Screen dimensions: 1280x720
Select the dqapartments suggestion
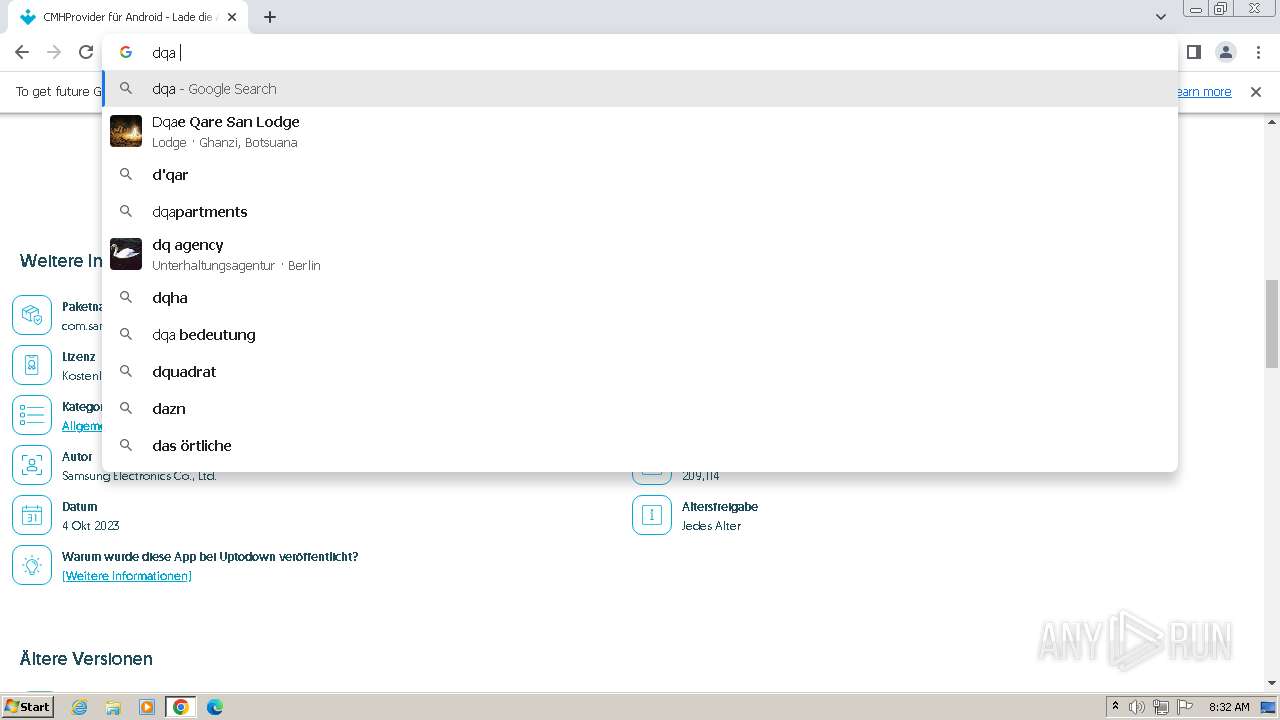(x=640, y=212)
